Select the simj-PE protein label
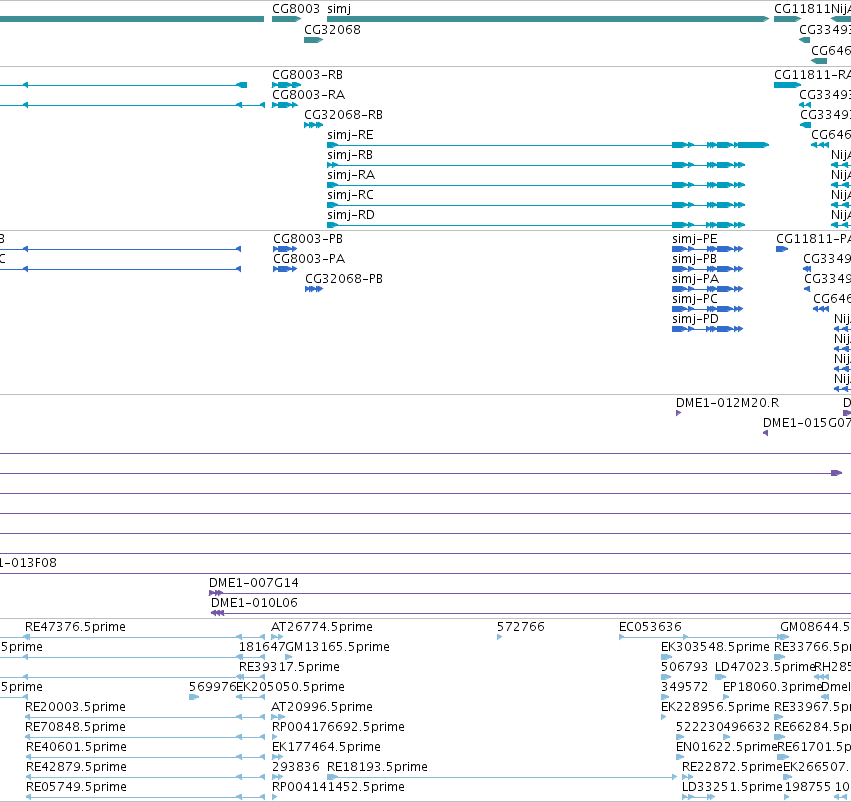 point(695,239)
